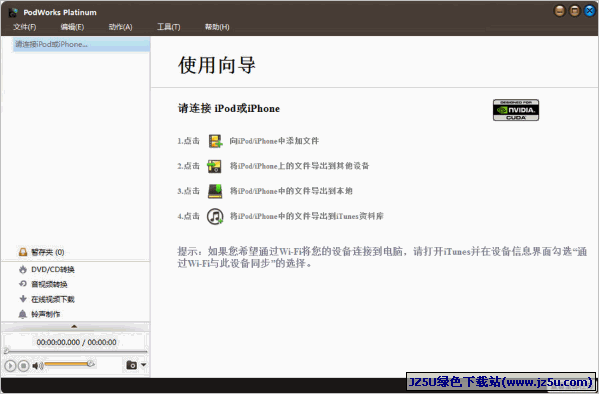Click text 向iPod/iPhone中添加文件
Image resolution: width=599 pixels, height=394 pixels.
274,141
